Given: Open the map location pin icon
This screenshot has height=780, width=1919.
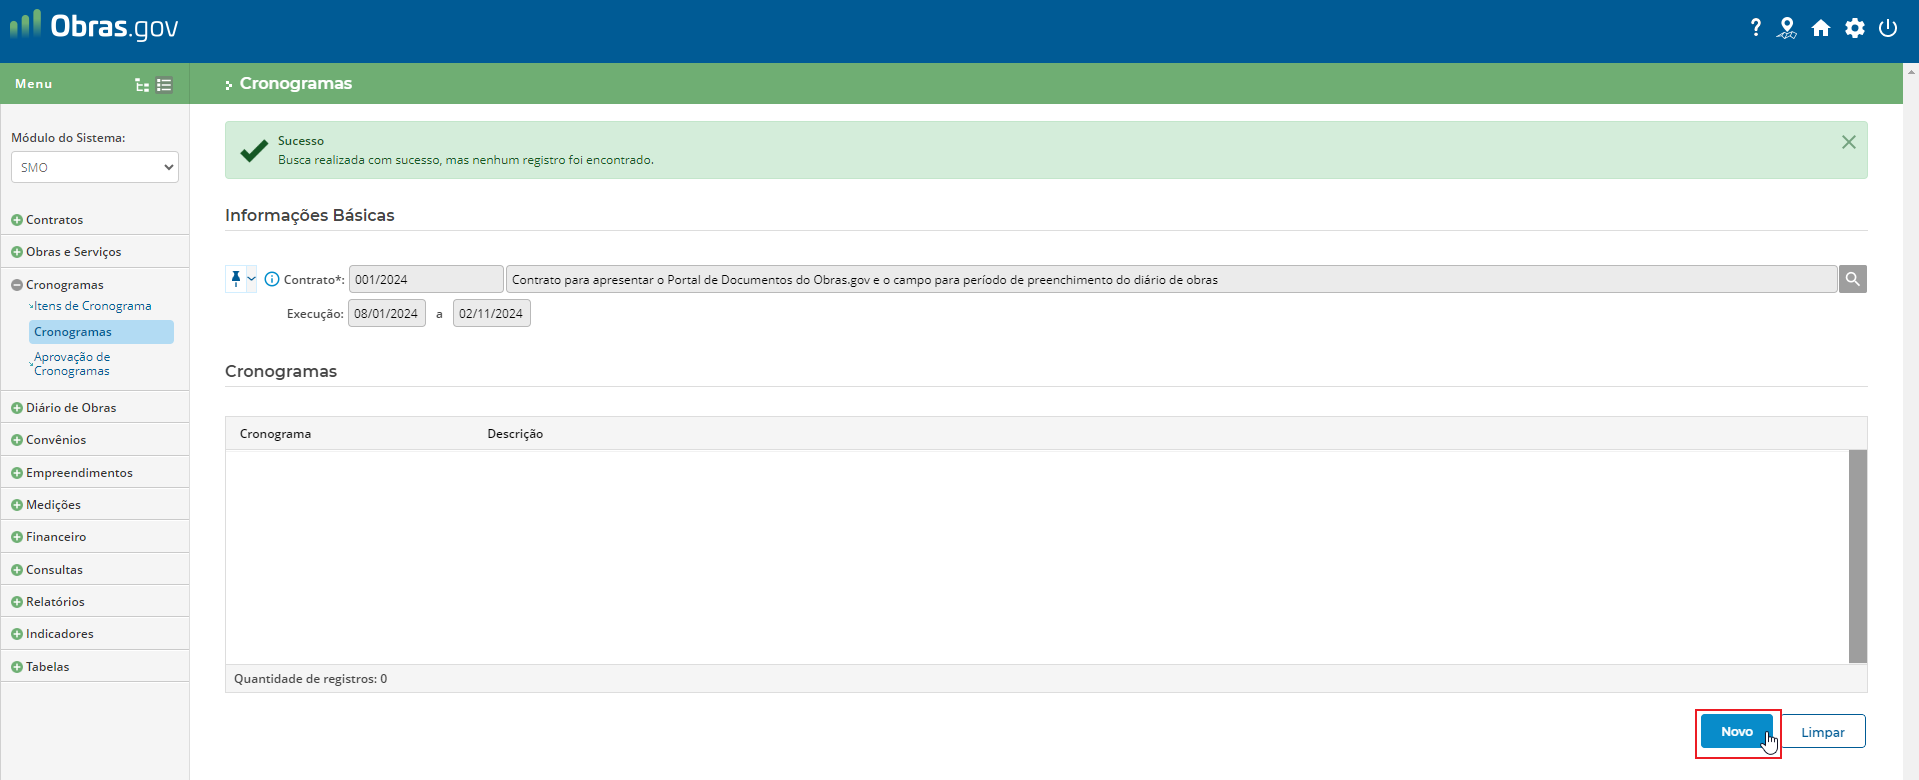Looking at the screenshot, I should click(1787, 28).
